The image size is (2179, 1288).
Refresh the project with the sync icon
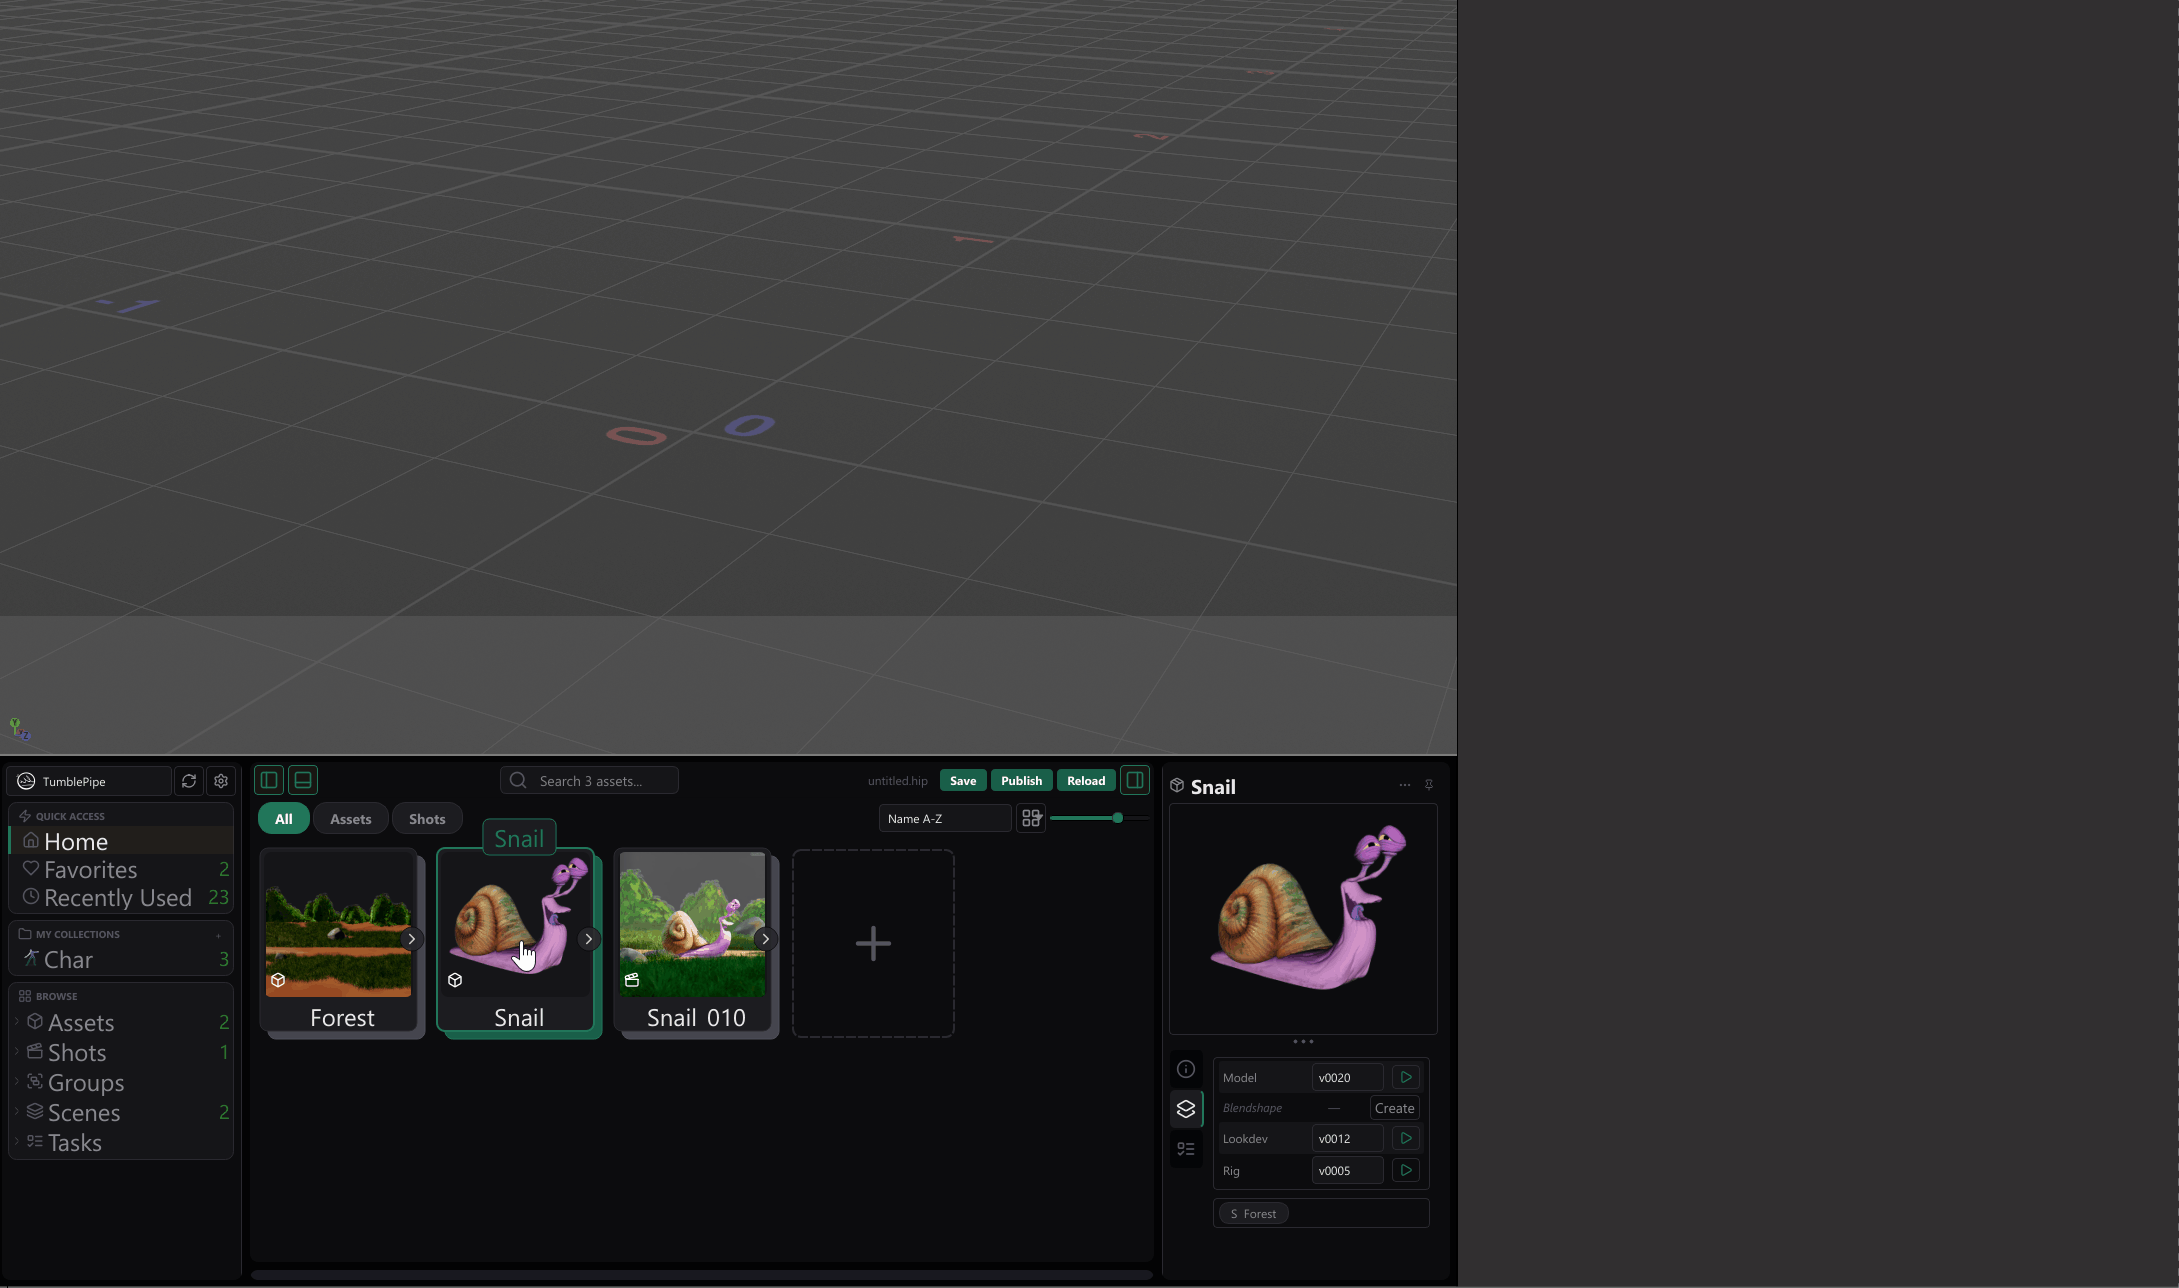(189, 781)
